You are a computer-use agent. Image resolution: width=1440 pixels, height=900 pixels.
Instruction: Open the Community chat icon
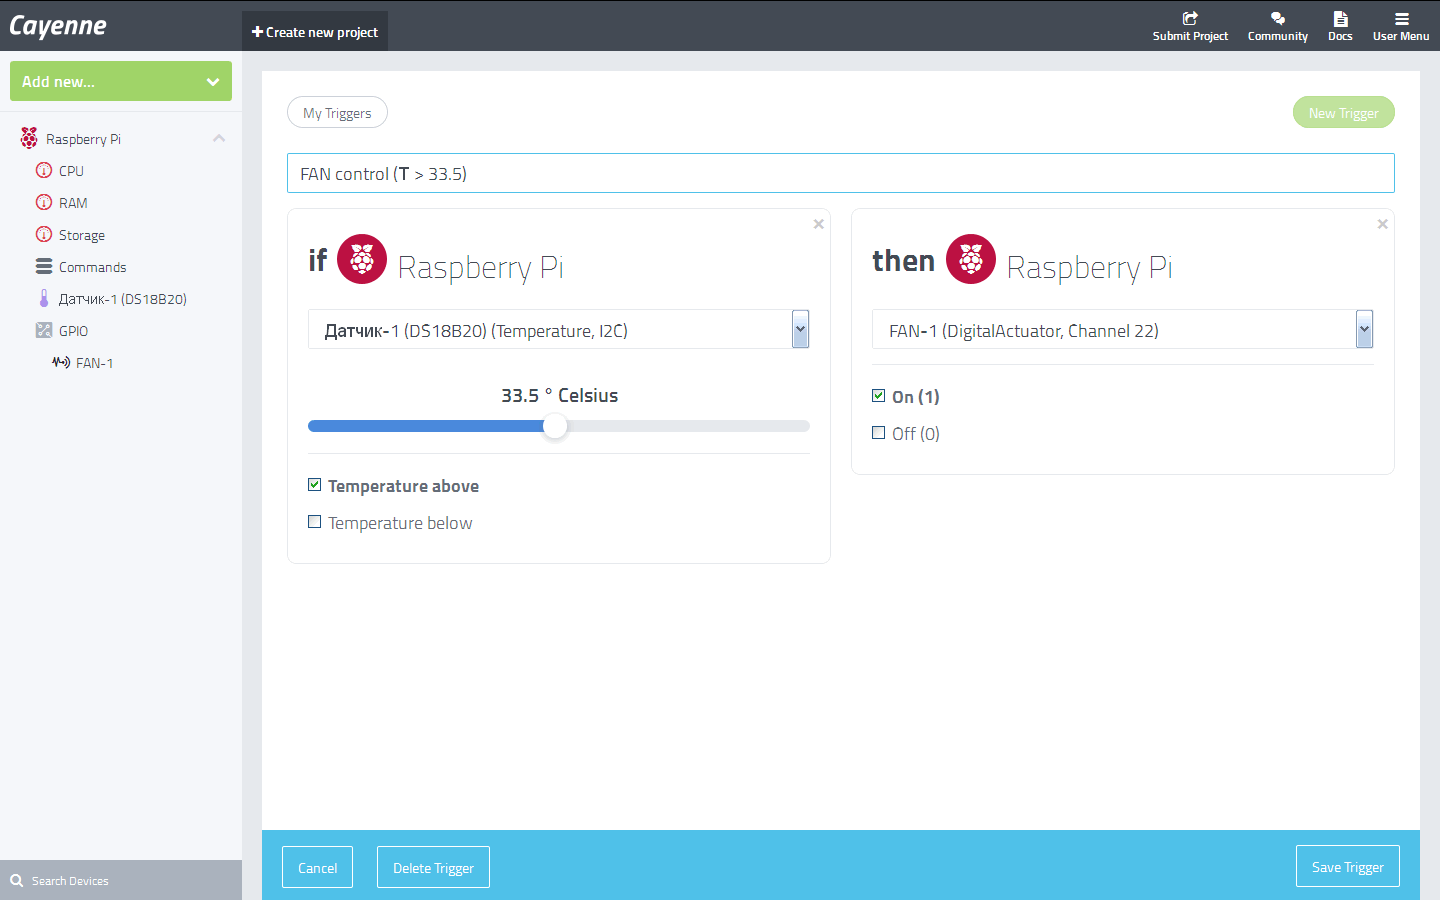point(1277,18)
